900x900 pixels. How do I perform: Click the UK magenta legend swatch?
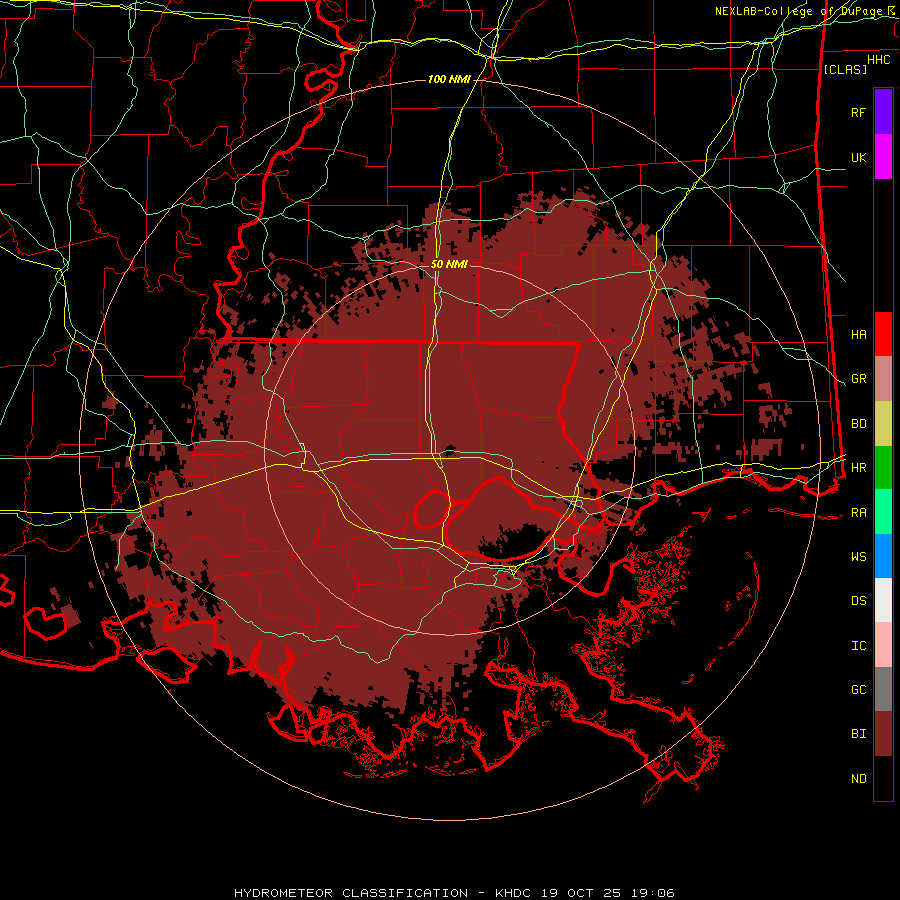click(x=883, y=157)
